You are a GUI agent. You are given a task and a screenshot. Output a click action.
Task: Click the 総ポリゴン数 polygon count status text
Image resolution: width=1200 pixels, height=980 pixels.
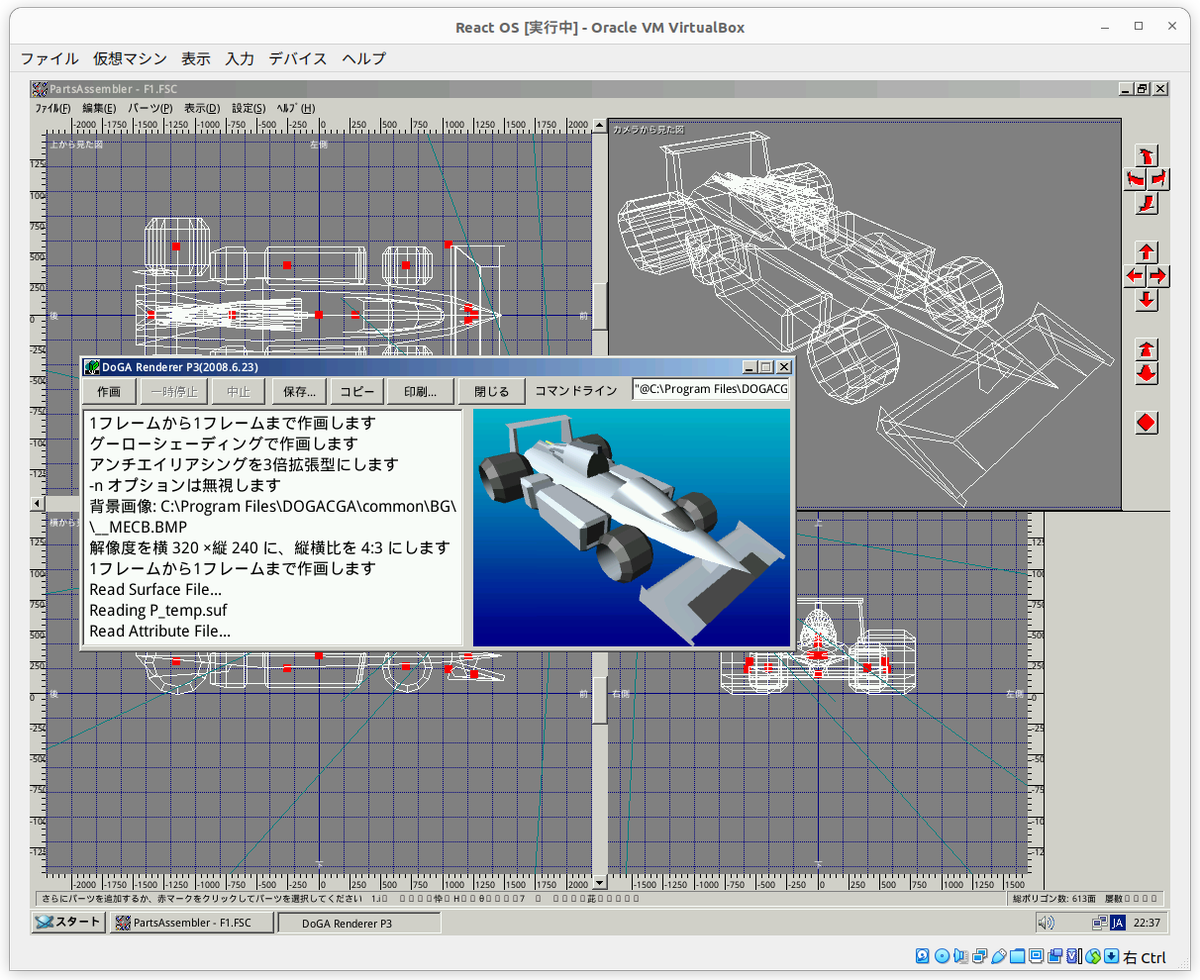tap(1054, 898)
